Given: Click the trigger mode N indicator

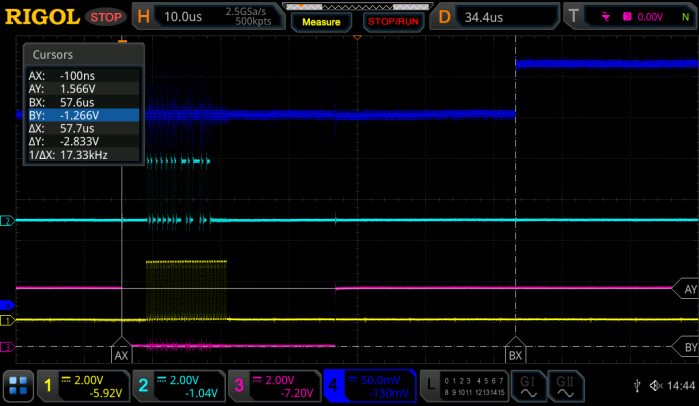Looking at the screenshot, I should pyautogui.click(x=686, y=17).
